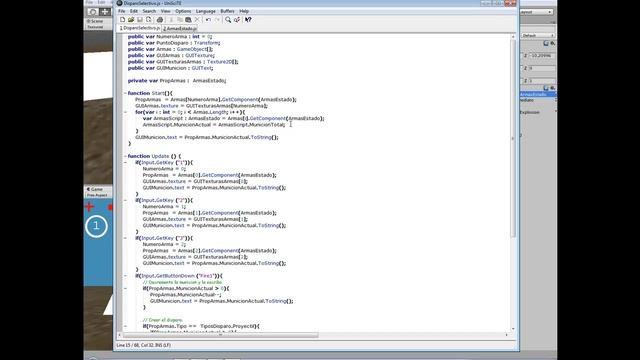Switch to ArmasEstado.js buffer tab
This screenshot has height=360, width=640.
pos(180,29)
